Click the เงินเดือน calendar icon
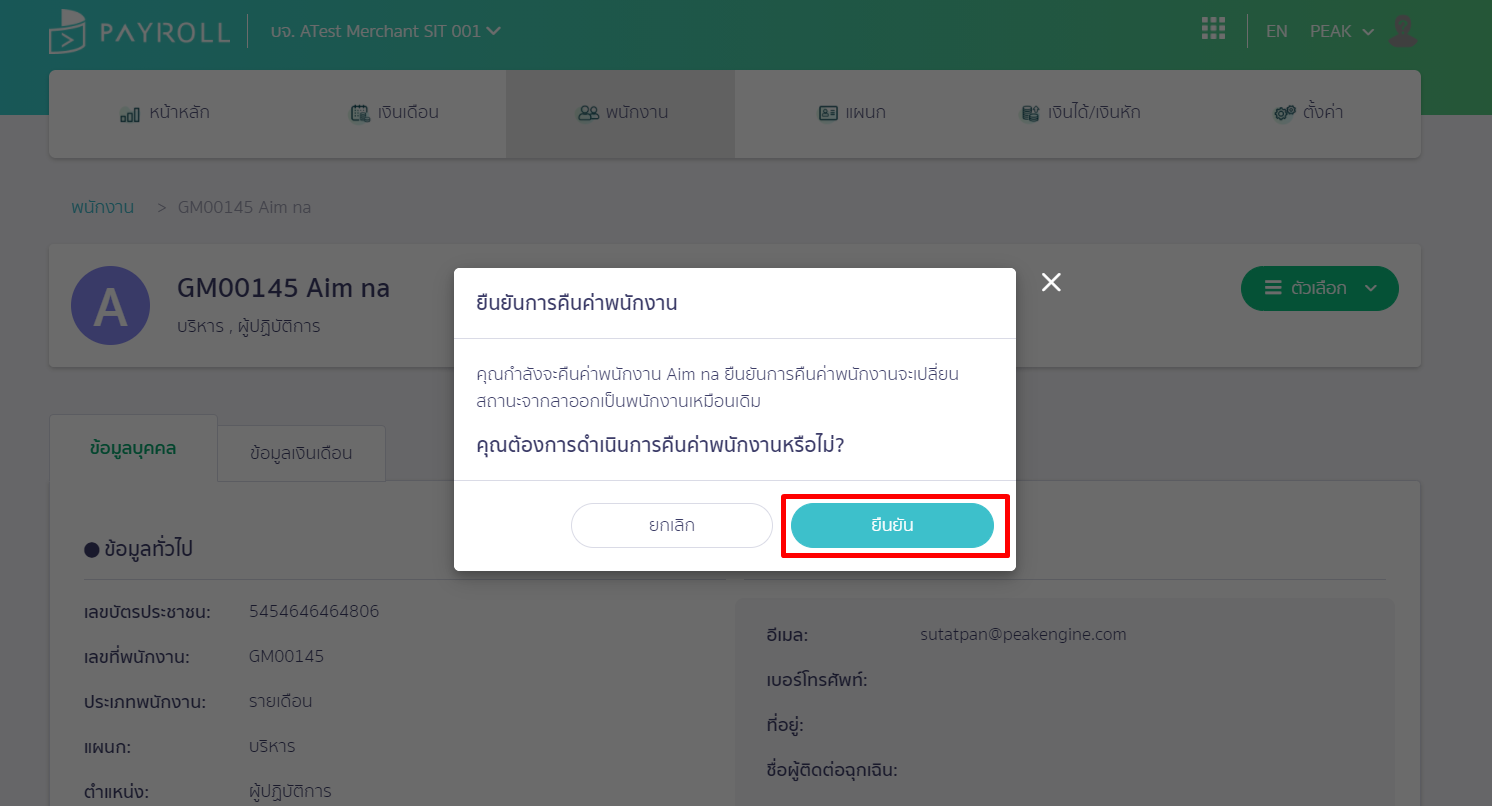This screenshot has height=806, width=1492. click(359, 113)
